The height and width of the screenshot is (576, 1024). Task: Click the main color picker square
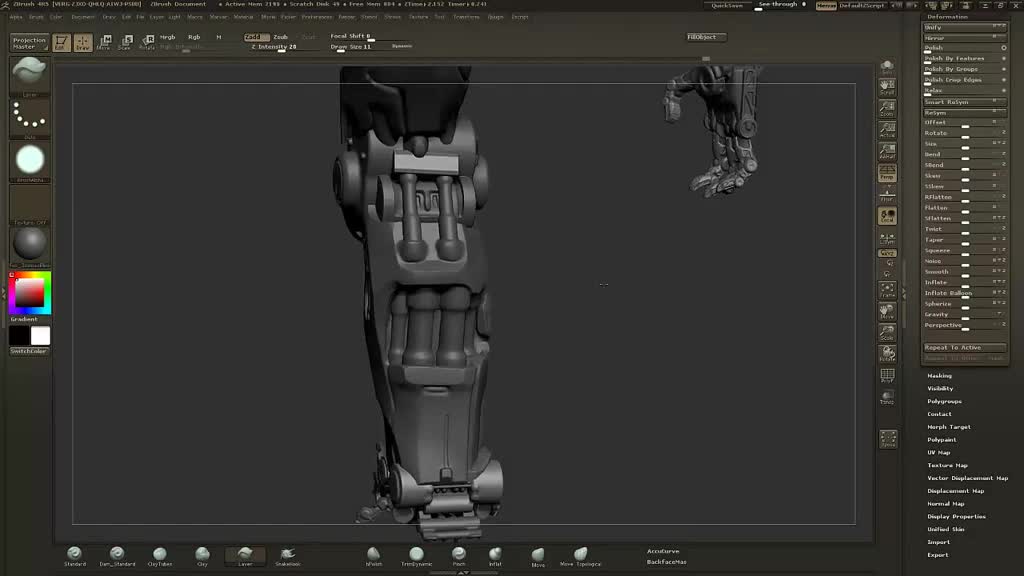click(29, 293)
